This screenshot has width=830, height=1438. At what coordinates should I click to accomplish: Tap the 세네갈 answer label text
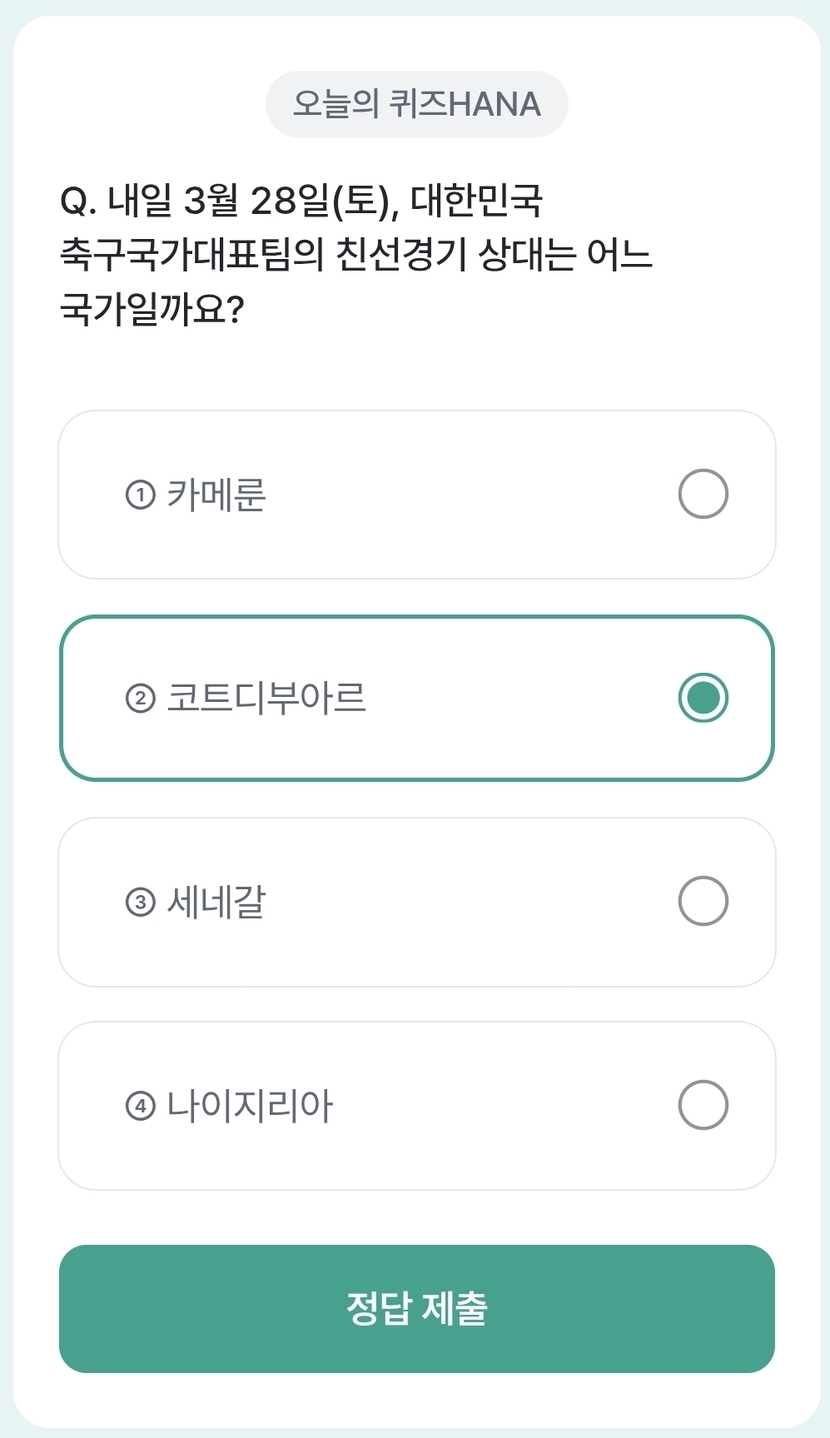pos(216,902)
